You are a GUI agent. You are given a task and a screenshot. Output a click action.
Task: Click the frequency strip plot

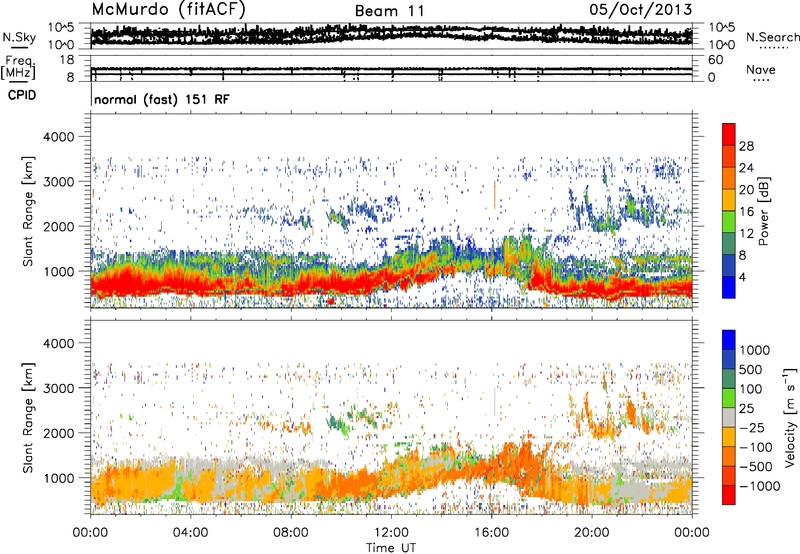pyautogui.click(x=391, y=68)
